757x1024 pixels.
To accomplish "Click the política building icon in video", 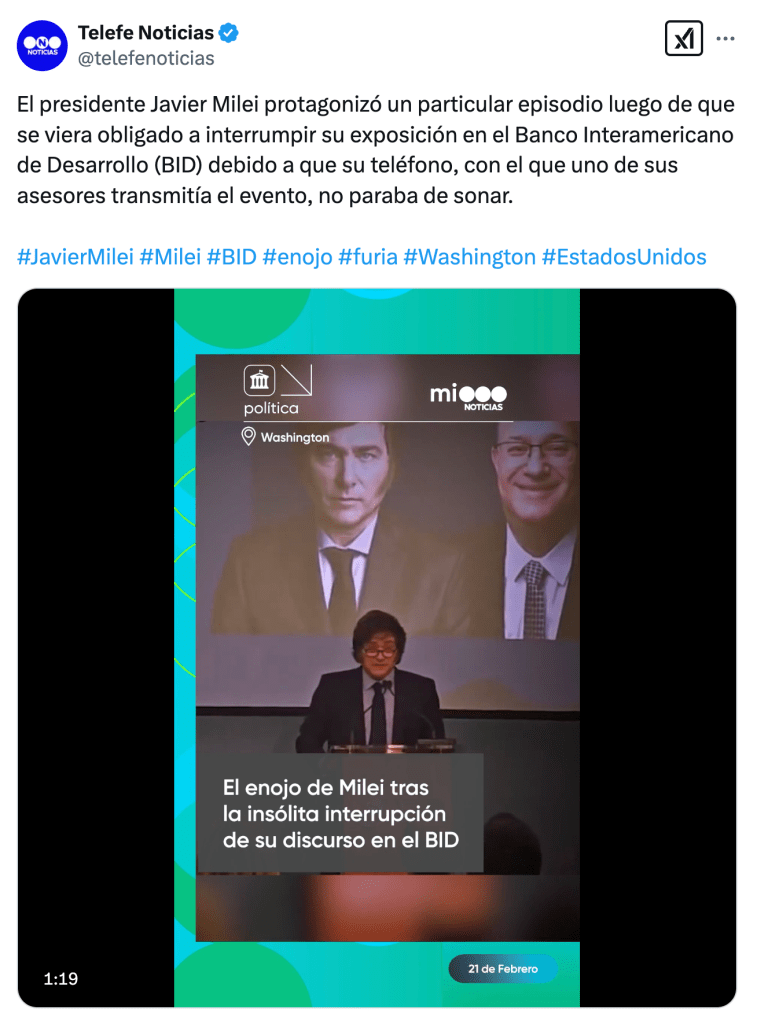I will pos(259,380).
